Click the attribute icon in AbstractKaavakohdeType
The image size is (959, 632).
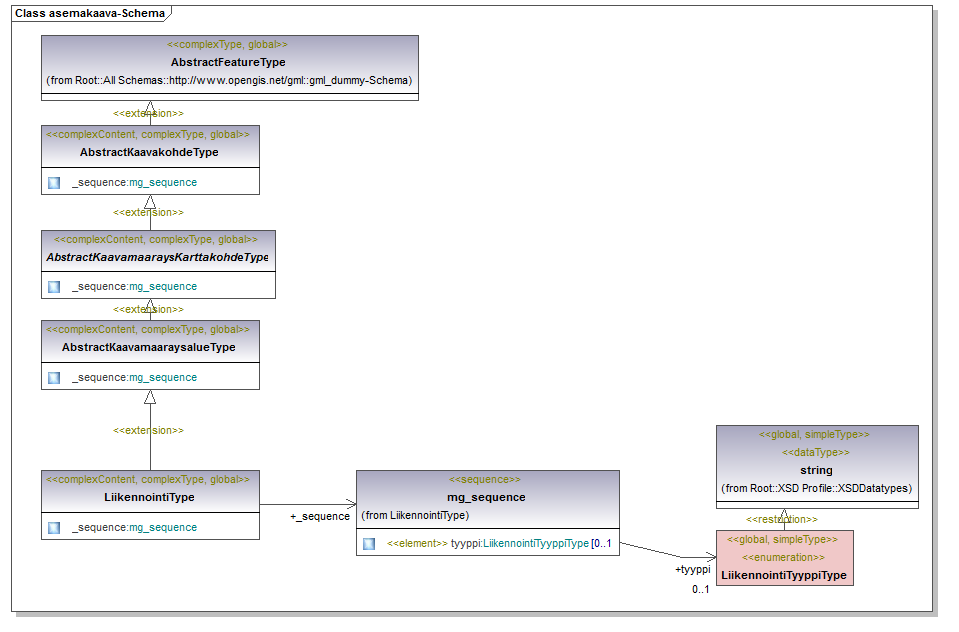[x=54, y=183]
